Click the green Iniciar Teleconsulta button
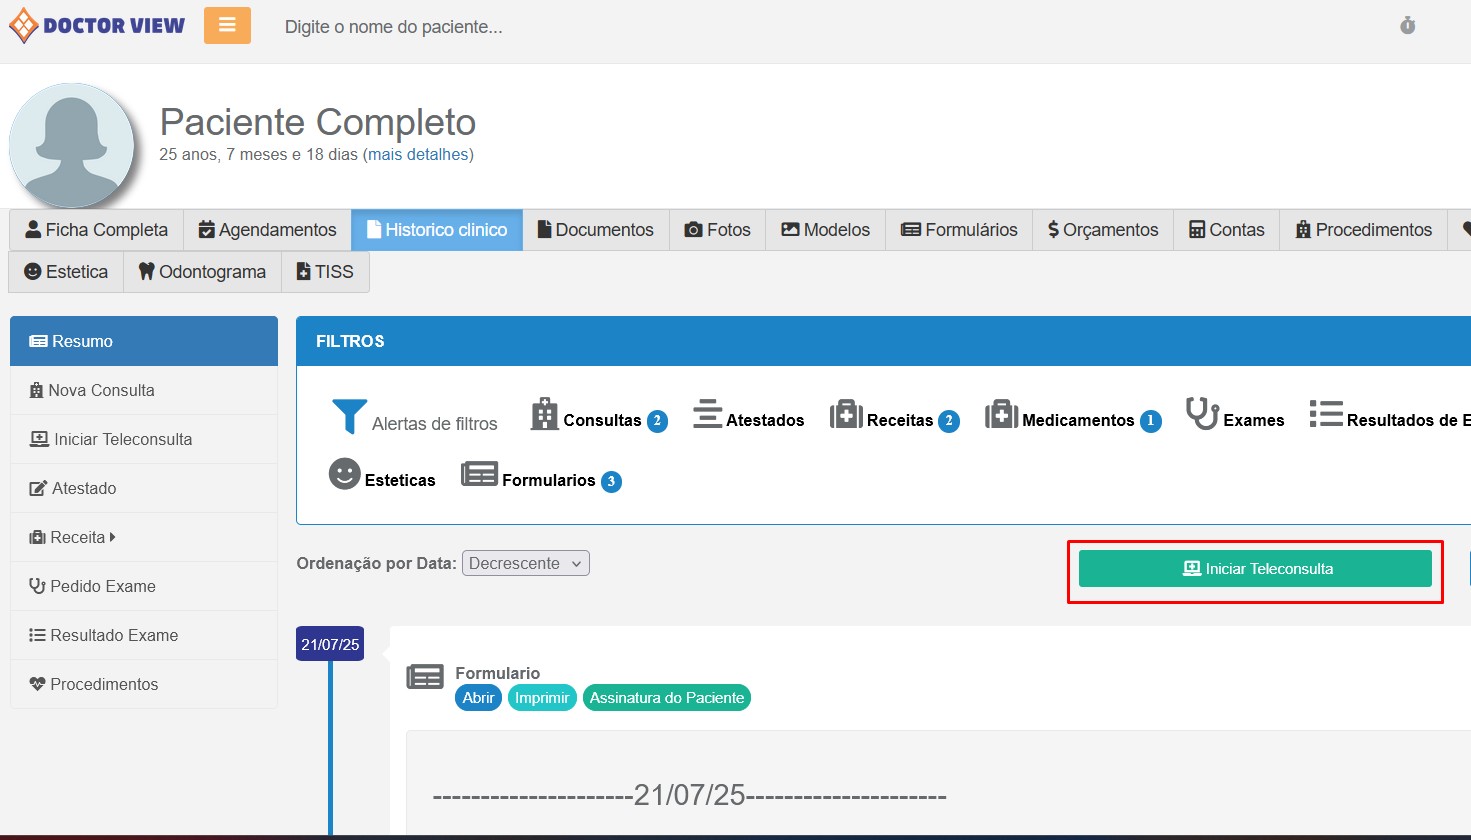Image resolution: width=1471 pixels, height=840 pixels. tap(1255, 569)
